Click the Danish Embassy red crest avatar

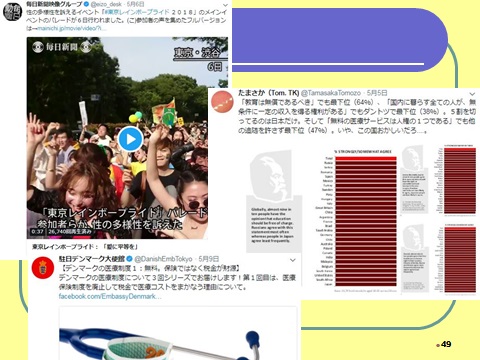[x=43, y=267]
